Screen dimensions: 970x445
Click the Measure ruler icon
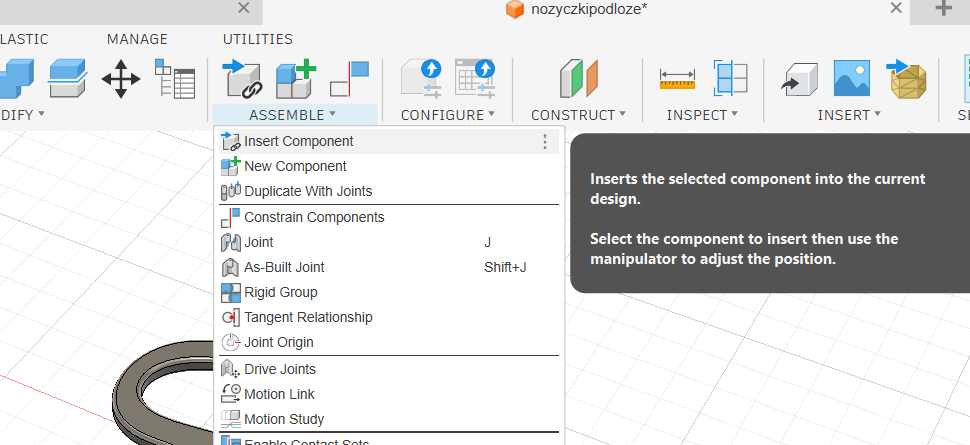pyautogui.click(x=677, y=78)
